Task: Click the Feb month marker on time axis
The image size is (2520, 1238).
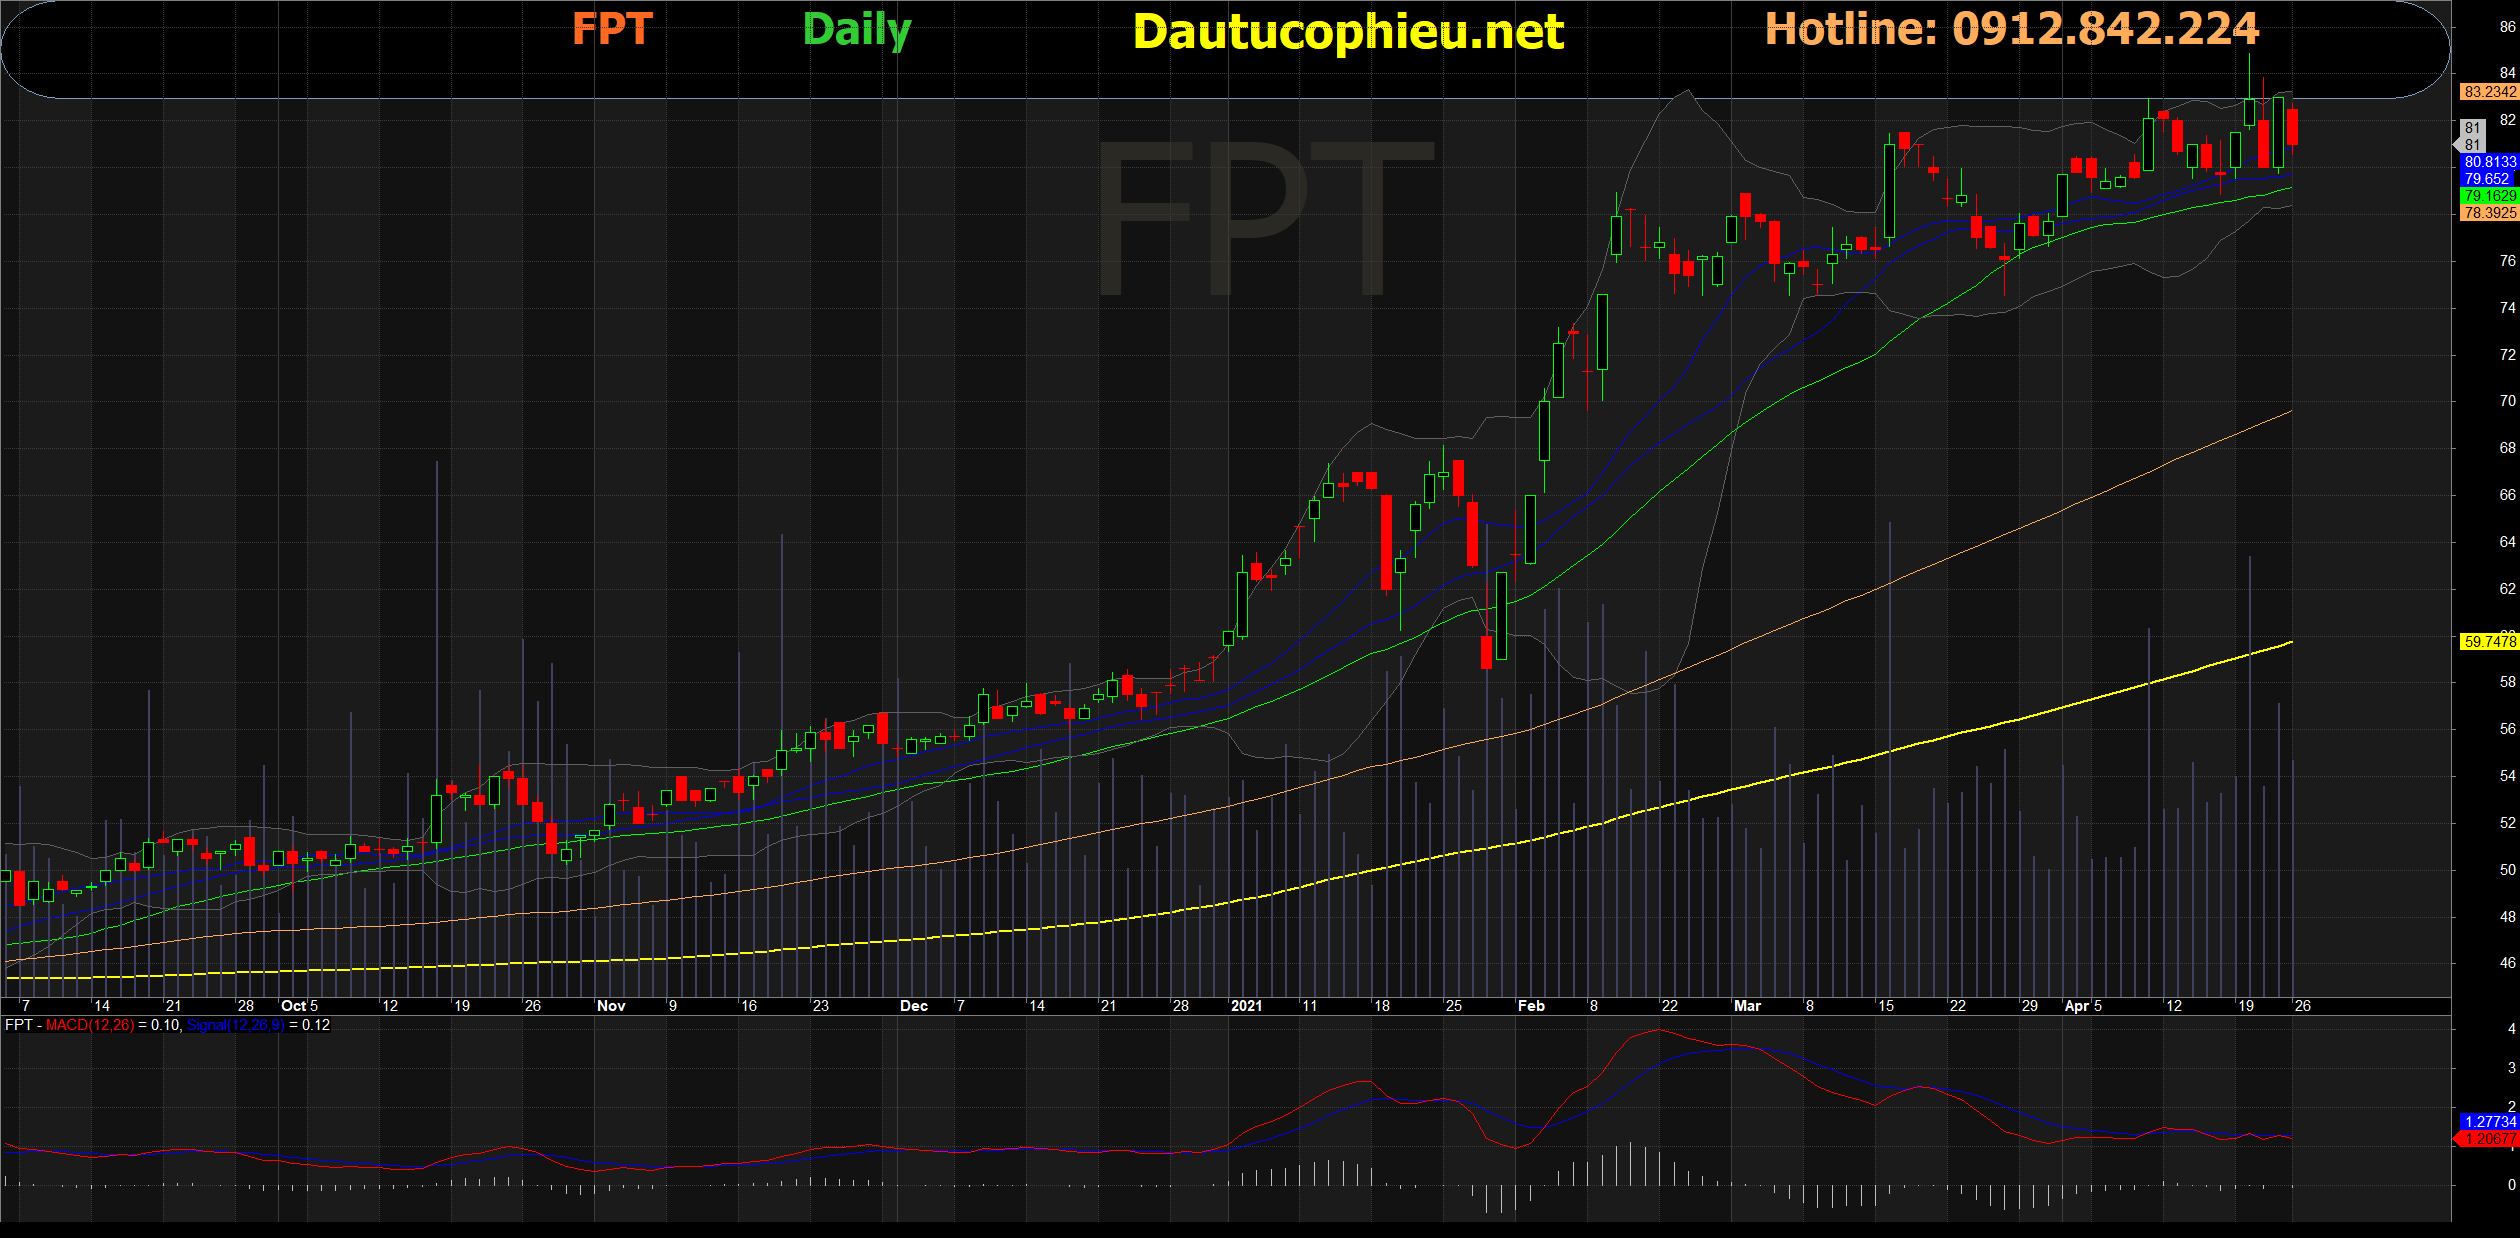Action: [1531, 1006]
